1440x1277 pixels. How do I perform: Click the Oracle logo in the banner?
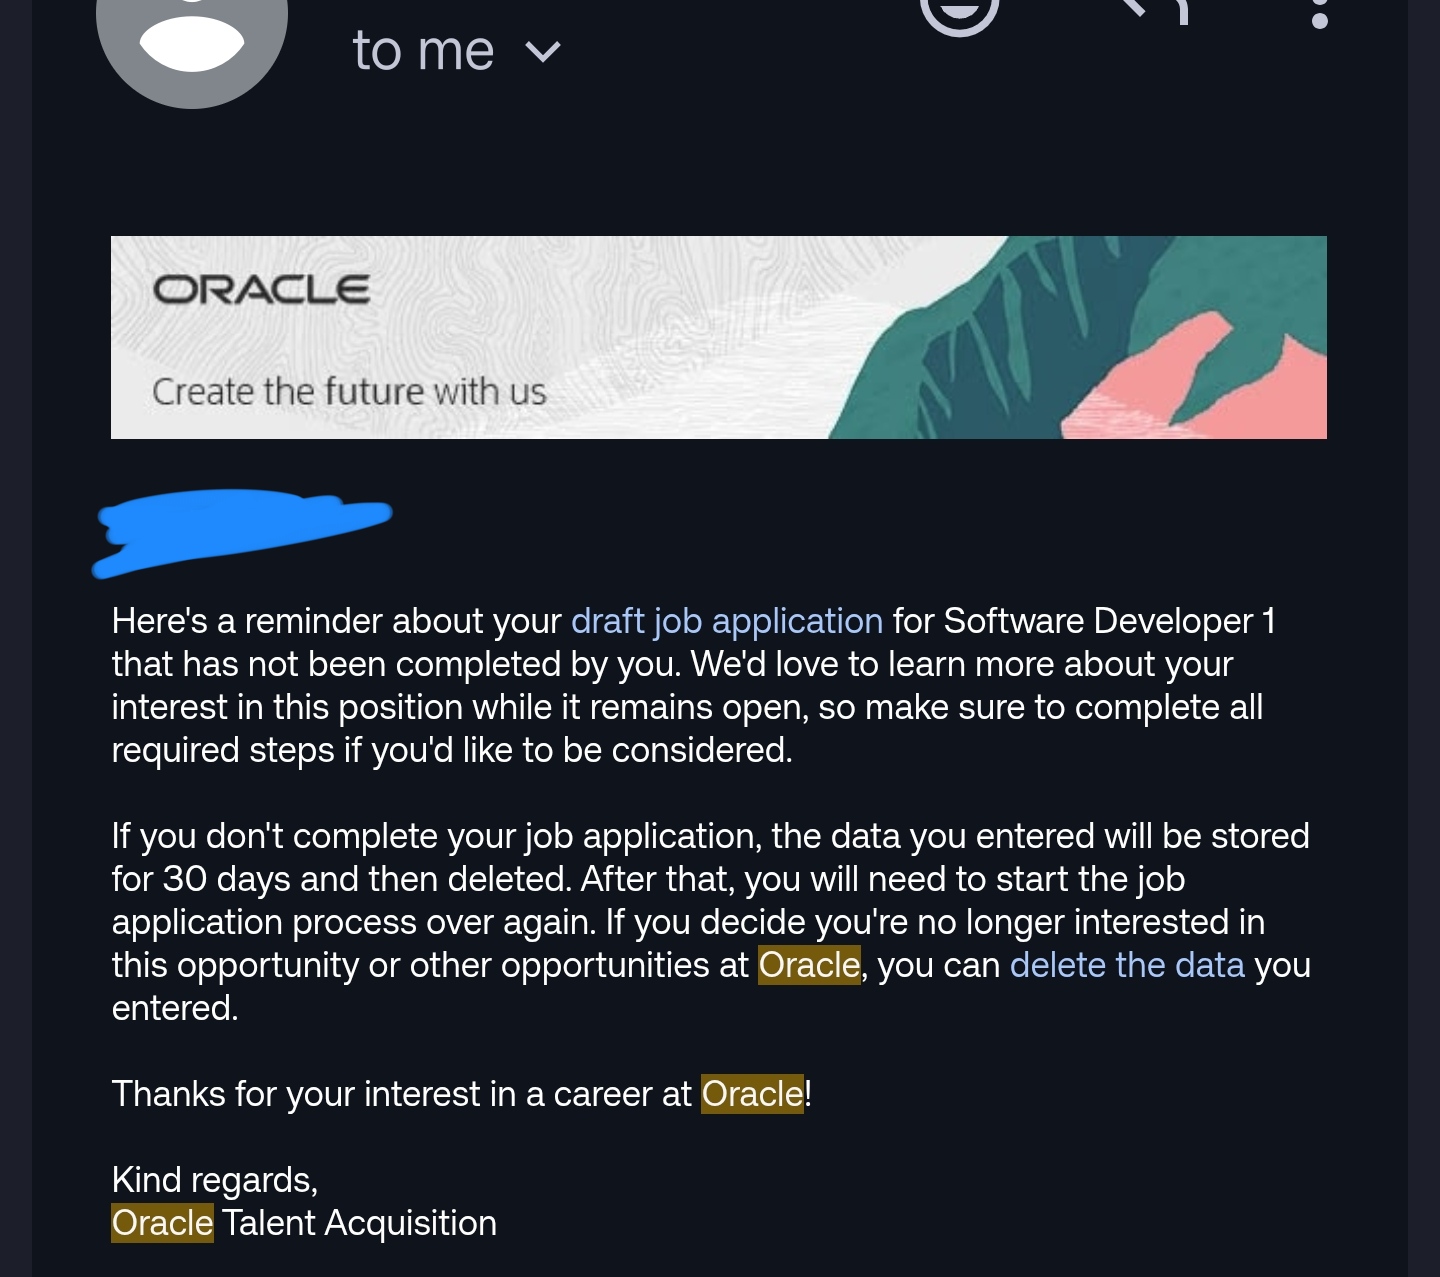[261, 290]
